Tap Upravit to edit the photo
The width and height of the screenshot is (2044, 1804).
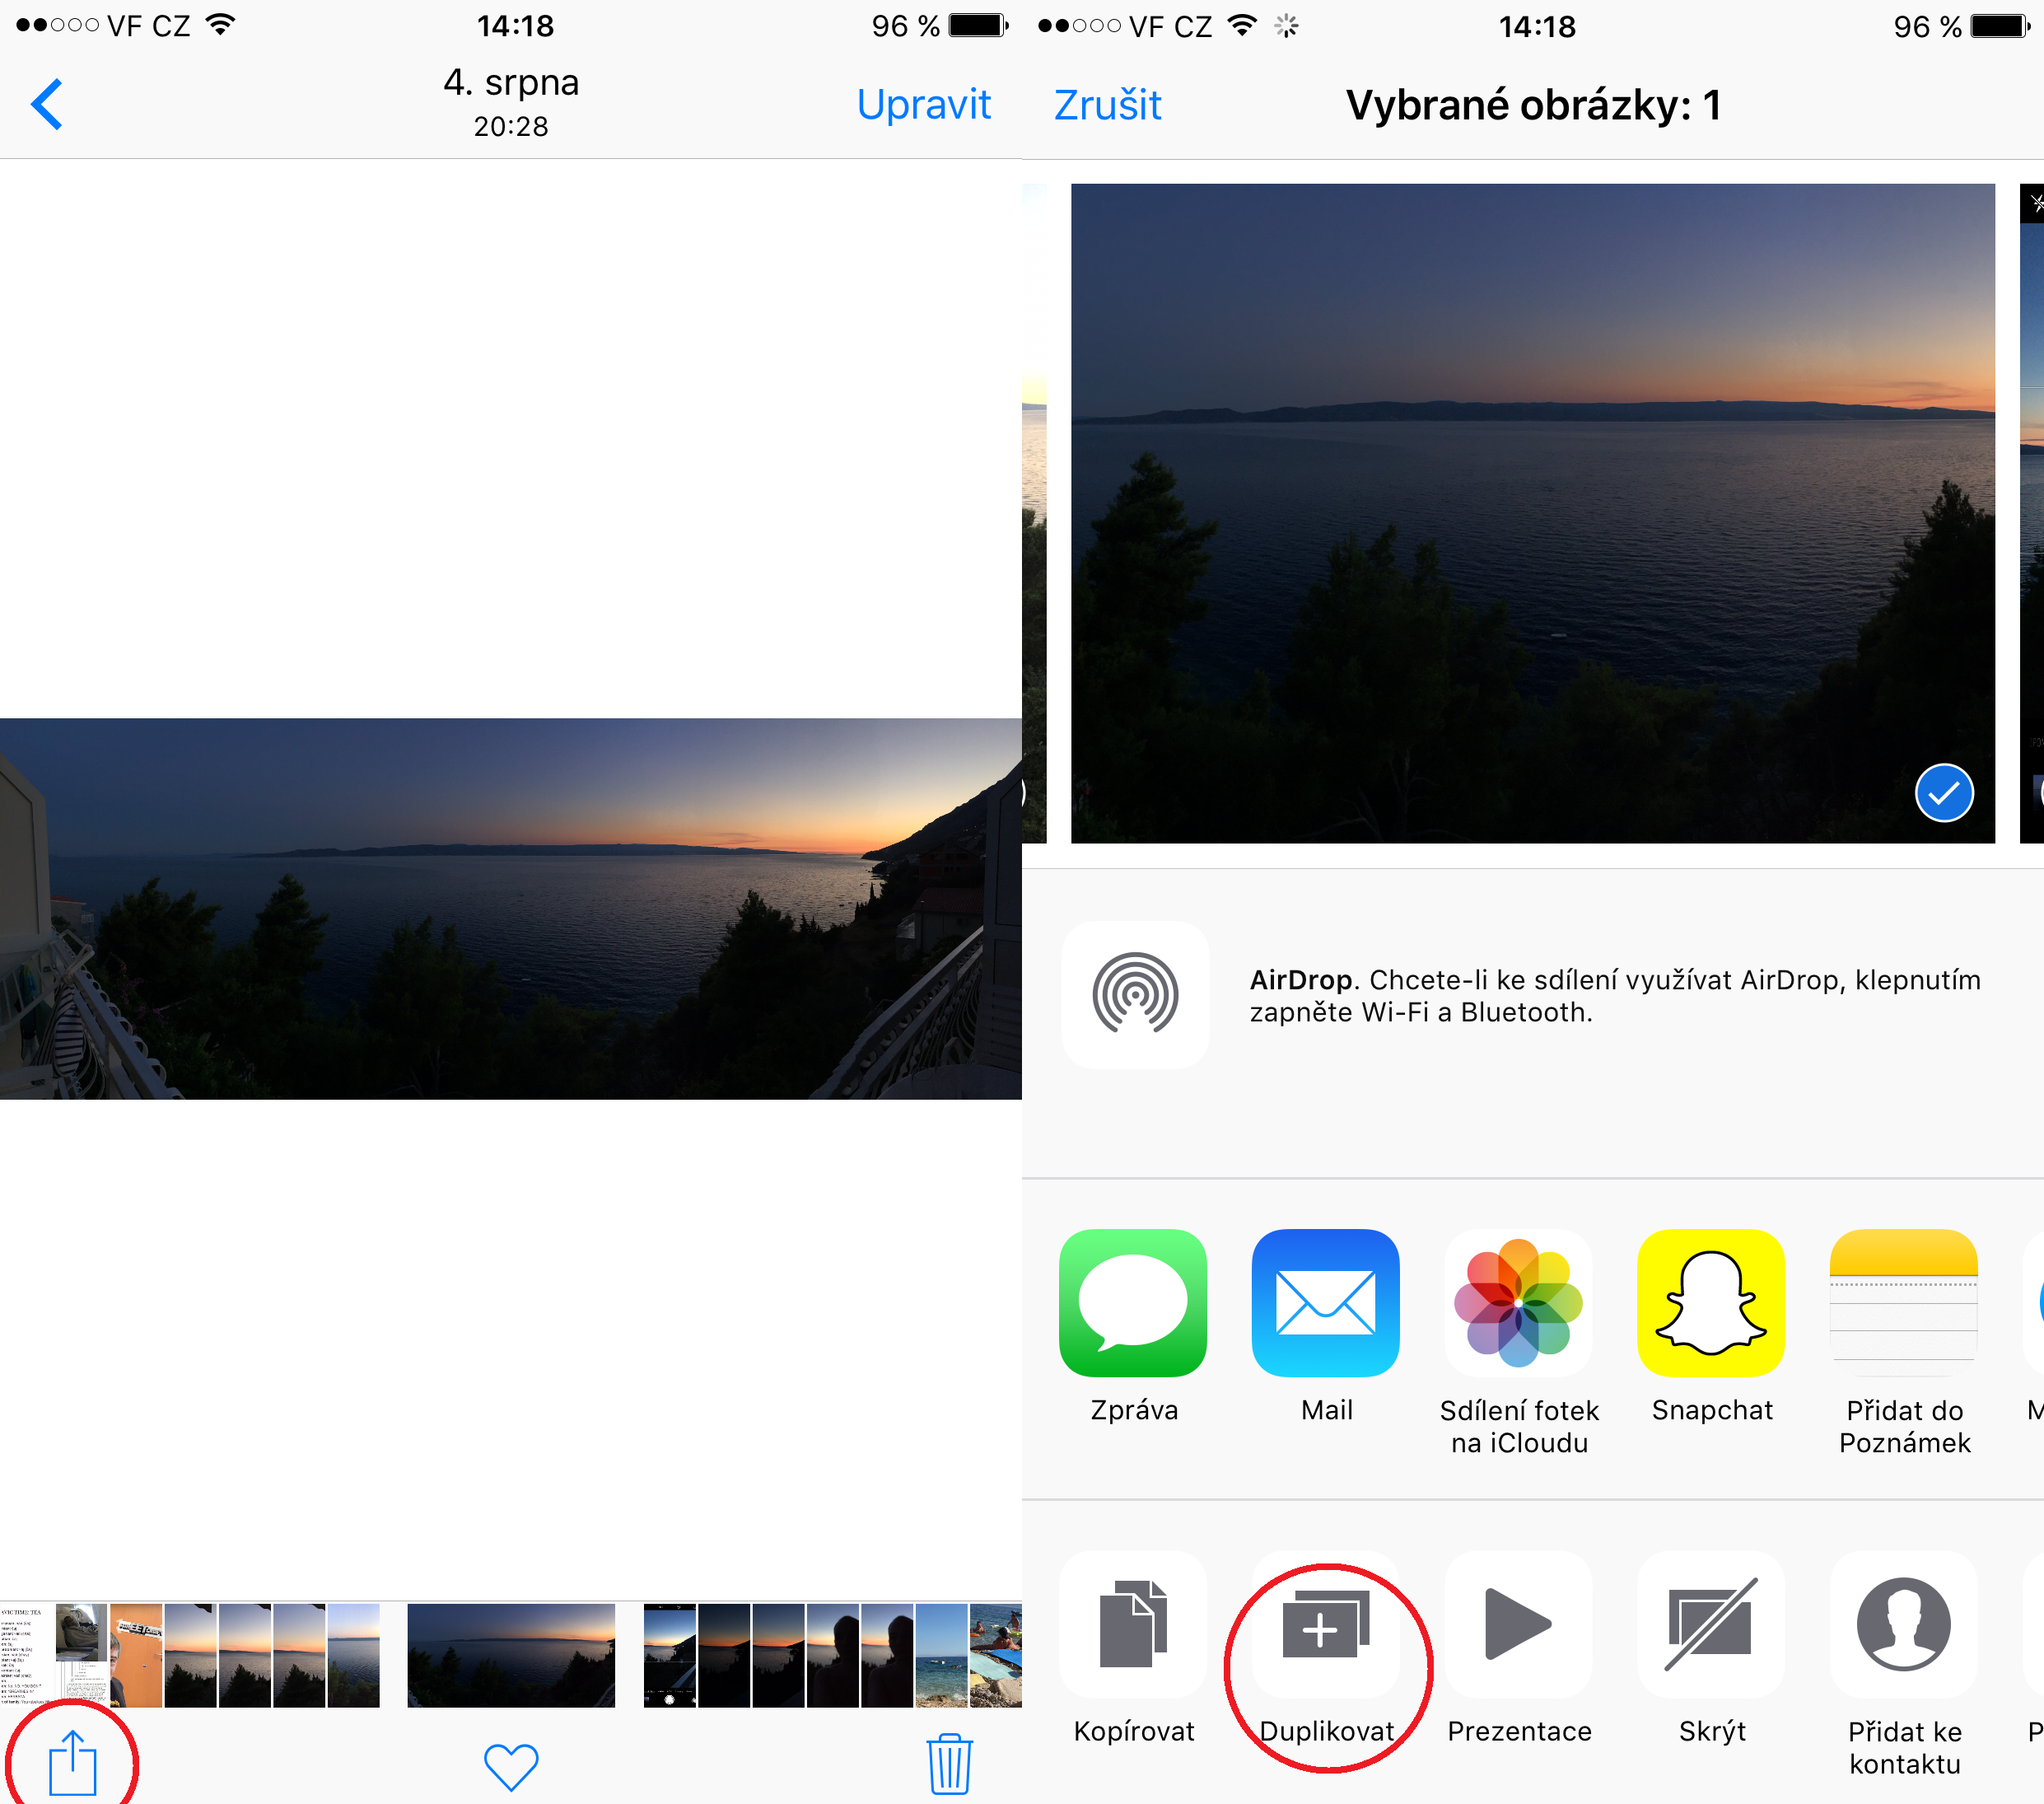[x=923, y=105]
